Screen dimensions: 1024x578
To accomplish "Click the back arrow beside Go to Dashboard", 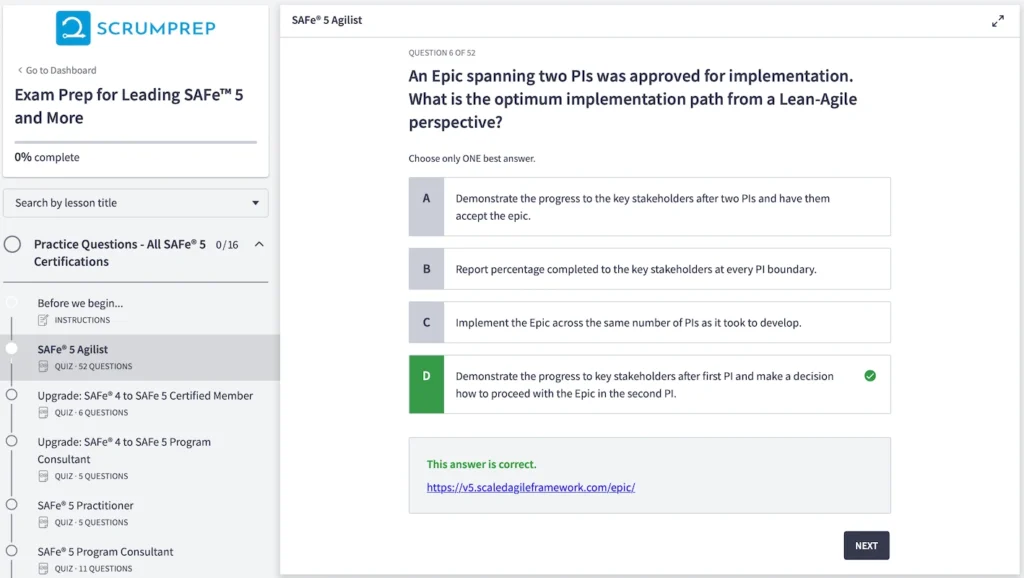I will pos(21,70).
